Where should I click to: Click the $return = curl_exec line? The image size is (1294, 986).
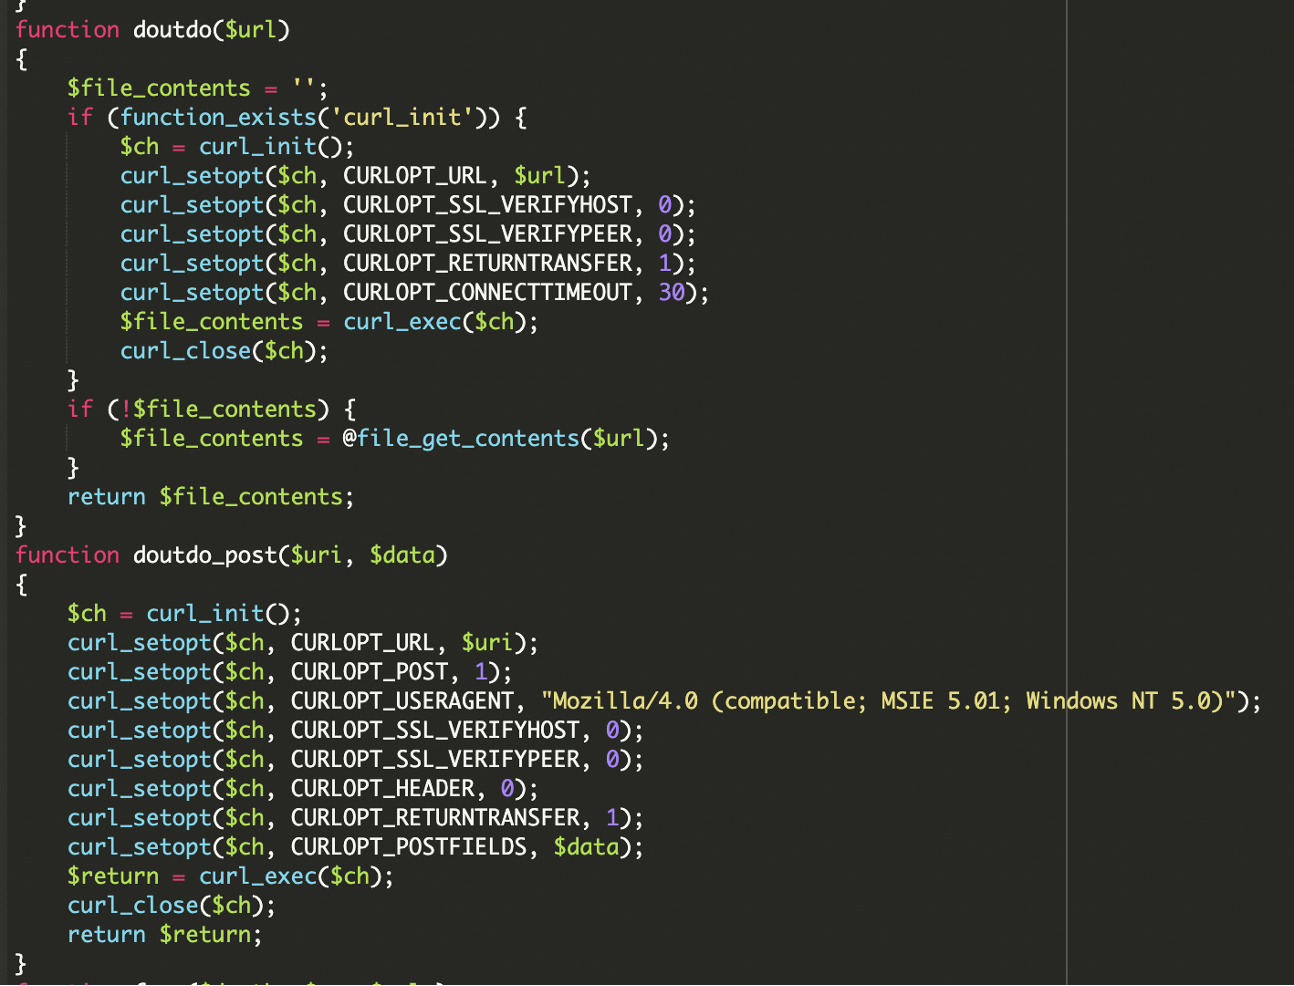(230, 877)
